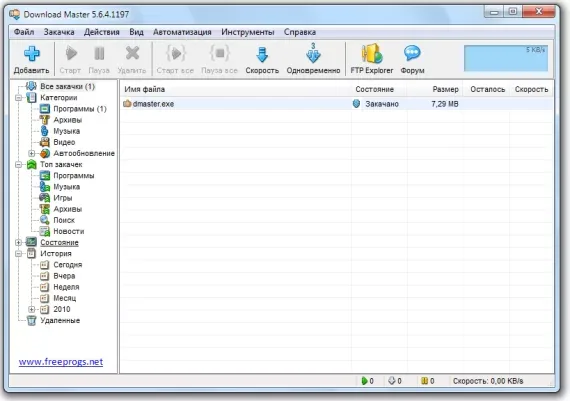Select the Программы (1) category icon
The height and width of the screenshot is (401, 570).
[45, 109]
